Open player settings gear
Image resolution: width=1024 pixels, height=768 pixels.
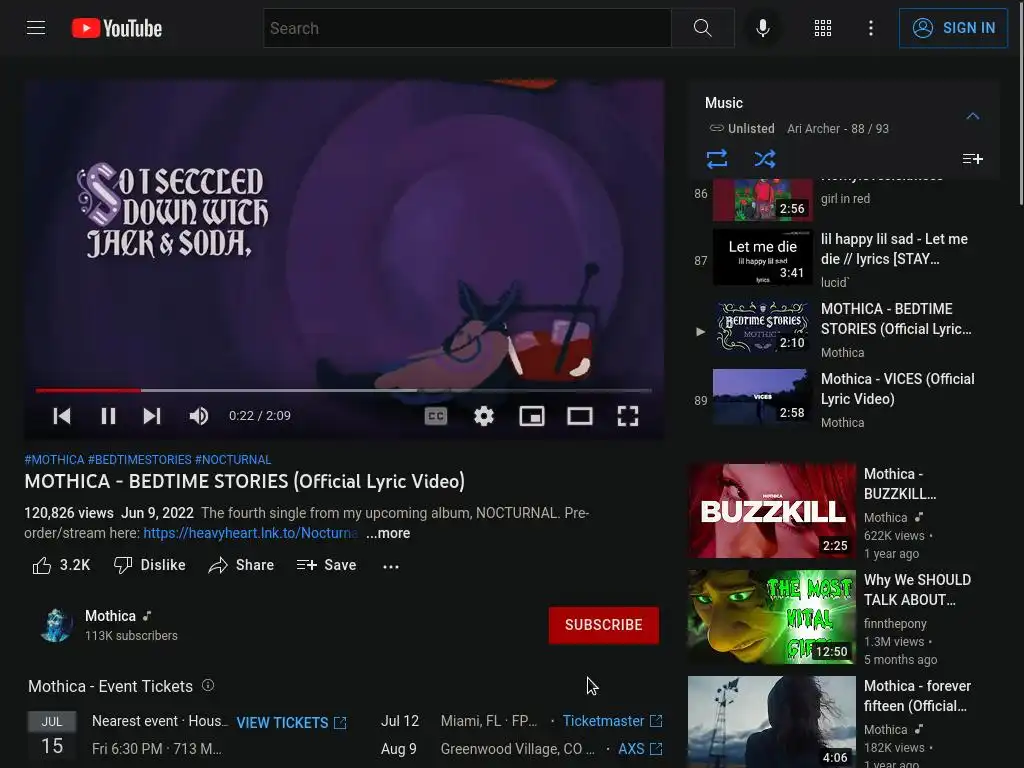point(484,416)
